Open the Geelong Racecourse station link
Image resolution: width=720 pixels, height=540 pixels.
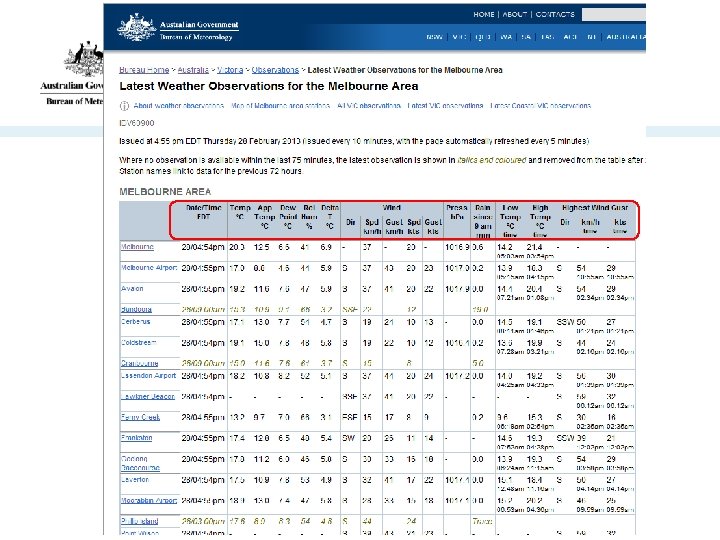tap(140, 463)
